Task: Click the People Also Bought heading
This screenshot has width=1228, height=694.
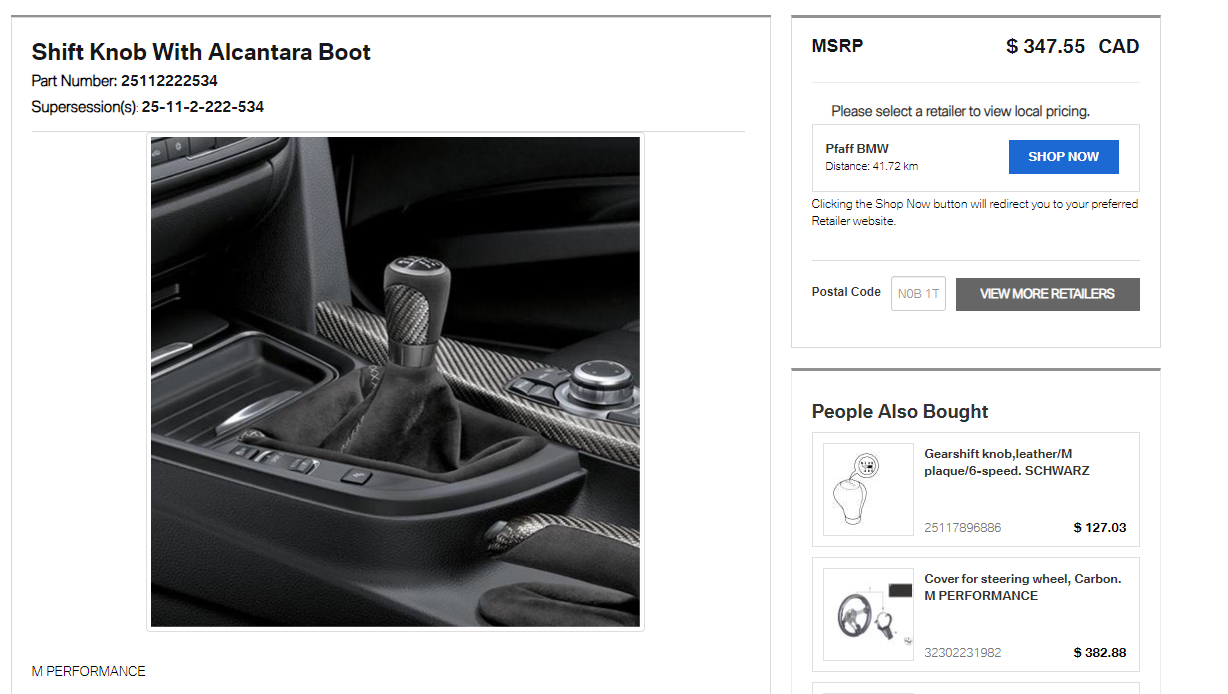Action: (x=900, y=412)
